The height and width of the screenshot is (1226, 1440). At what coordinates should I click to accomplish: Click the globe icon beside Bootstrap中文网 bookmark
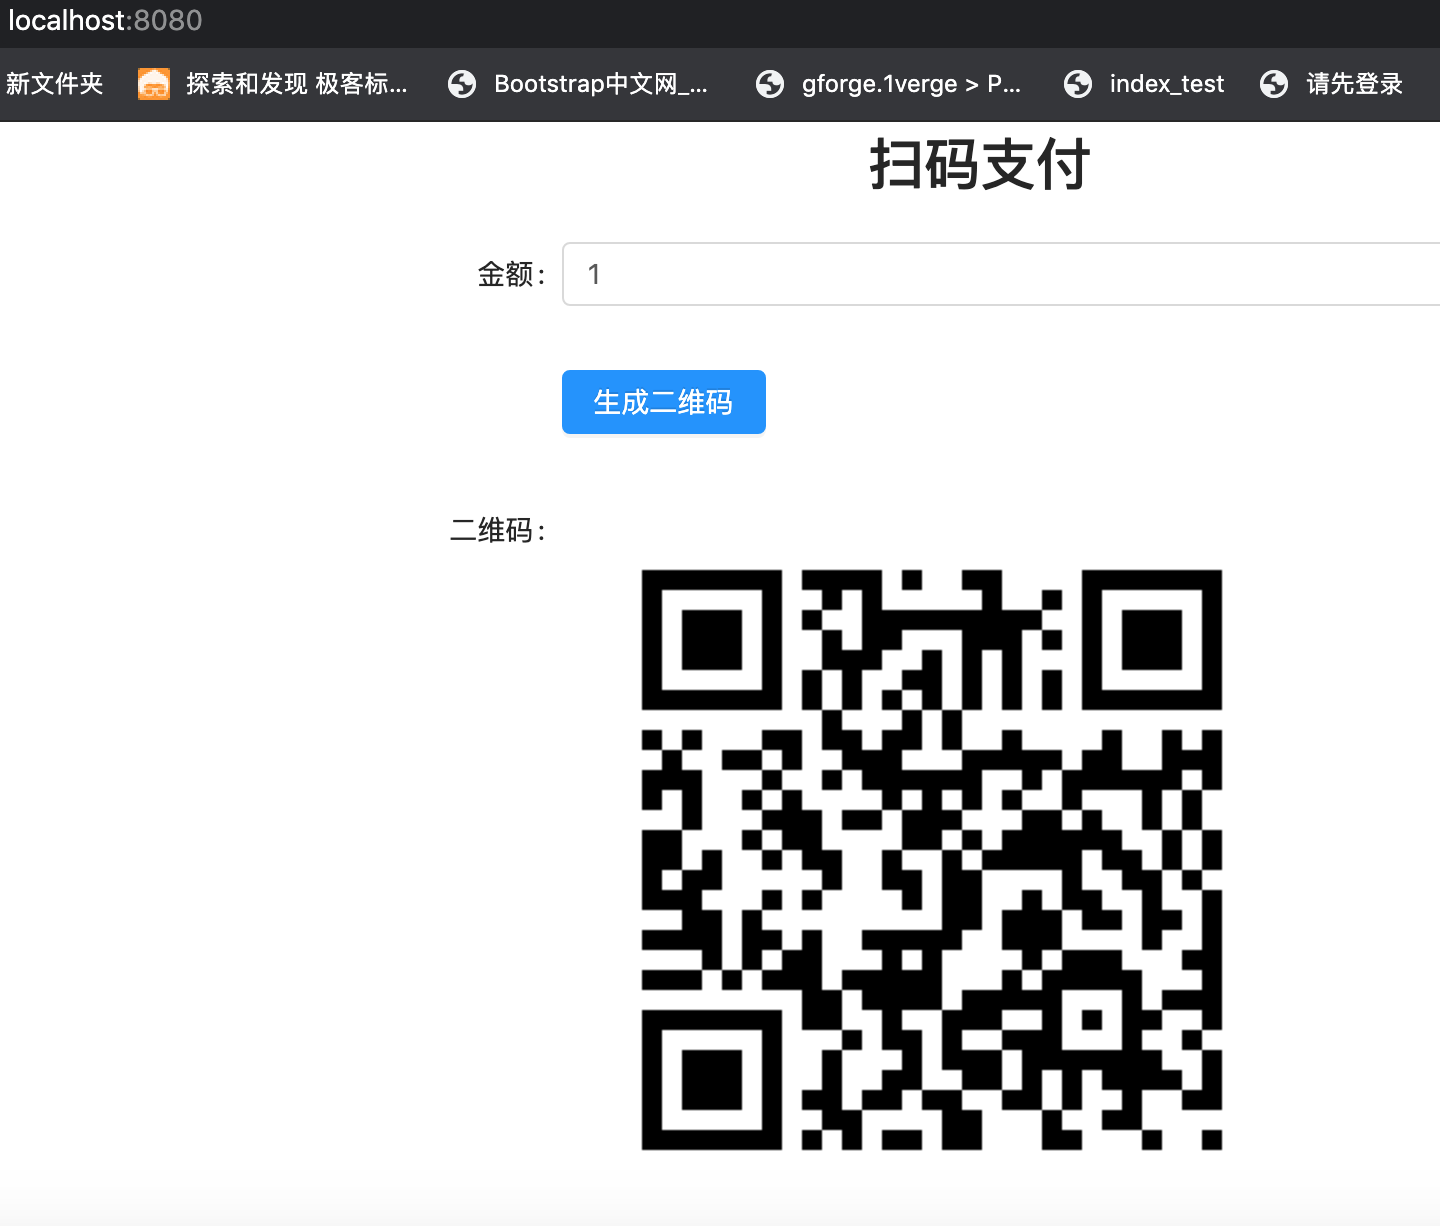coord(462,84)
